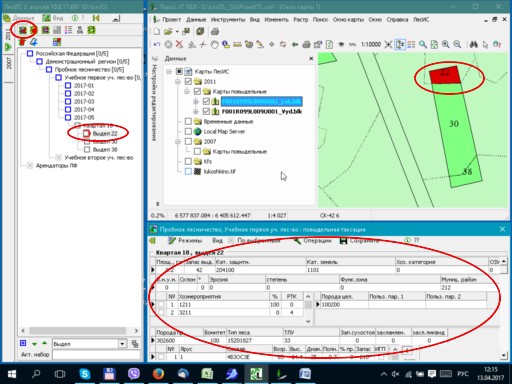Open the Растр menu
The height and width of the screenshot is (384, 512).
(300, 20)
